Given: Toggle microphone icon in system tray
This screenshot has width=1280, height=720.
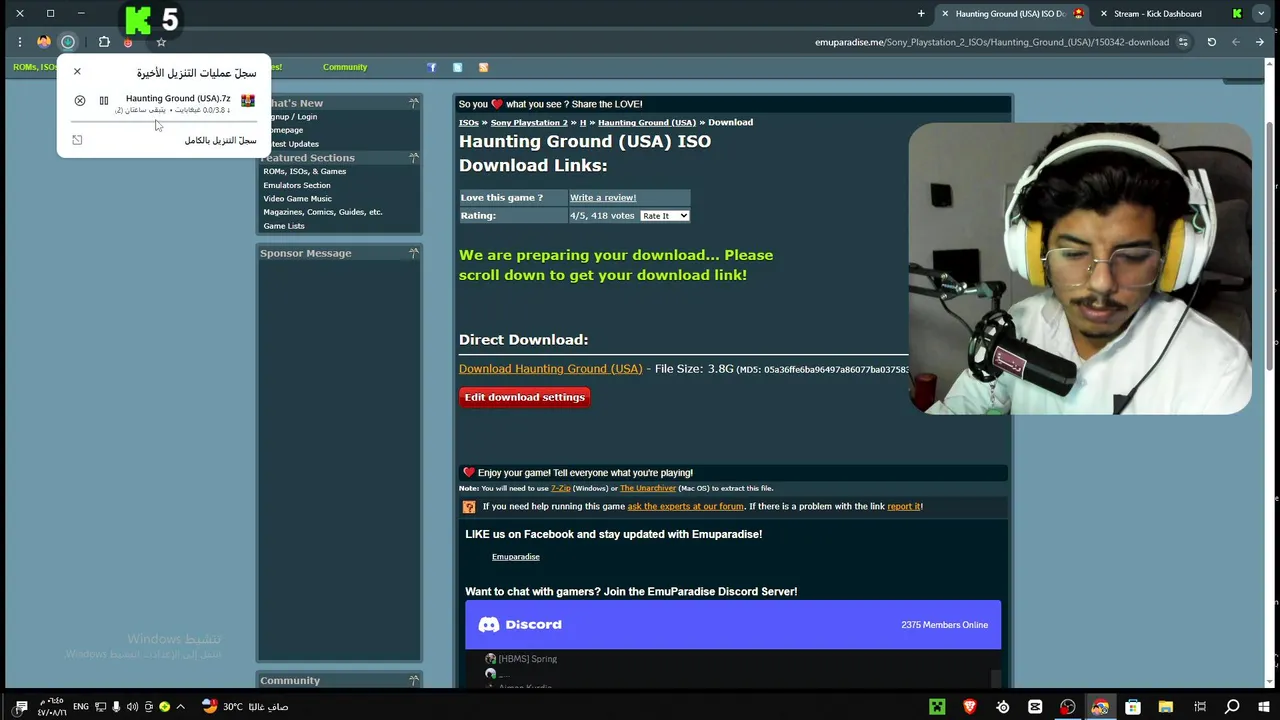Looking at the screenshot, I should pyautogui.click(x=116, y=706).
